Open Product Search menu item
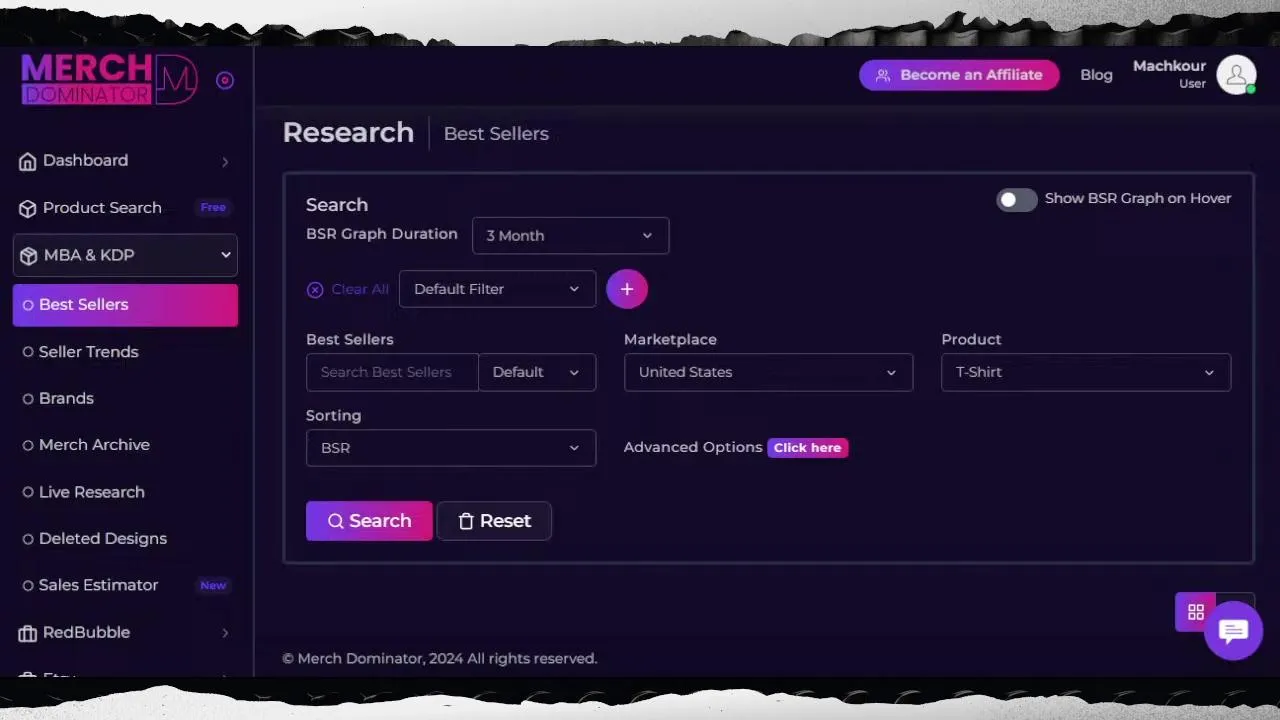This screenshot has width=1280, height=720. coord(102,208)
